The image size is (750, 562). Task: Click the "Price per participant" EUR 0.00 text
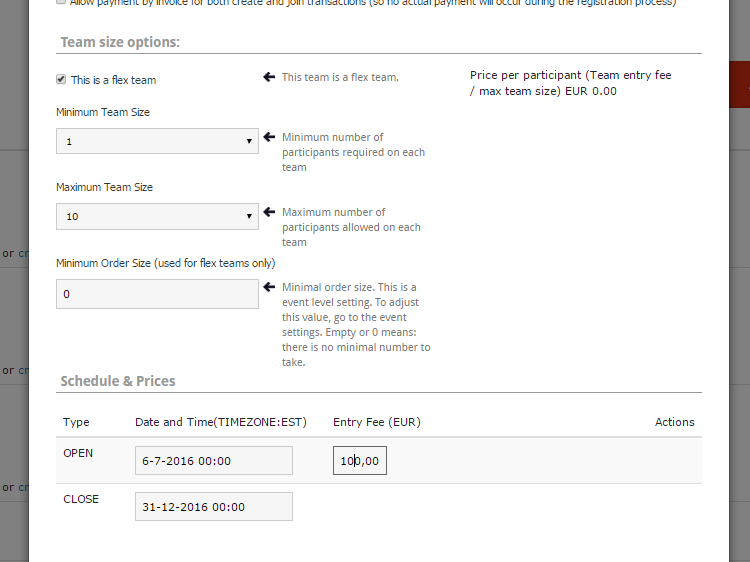coord(570,83)
